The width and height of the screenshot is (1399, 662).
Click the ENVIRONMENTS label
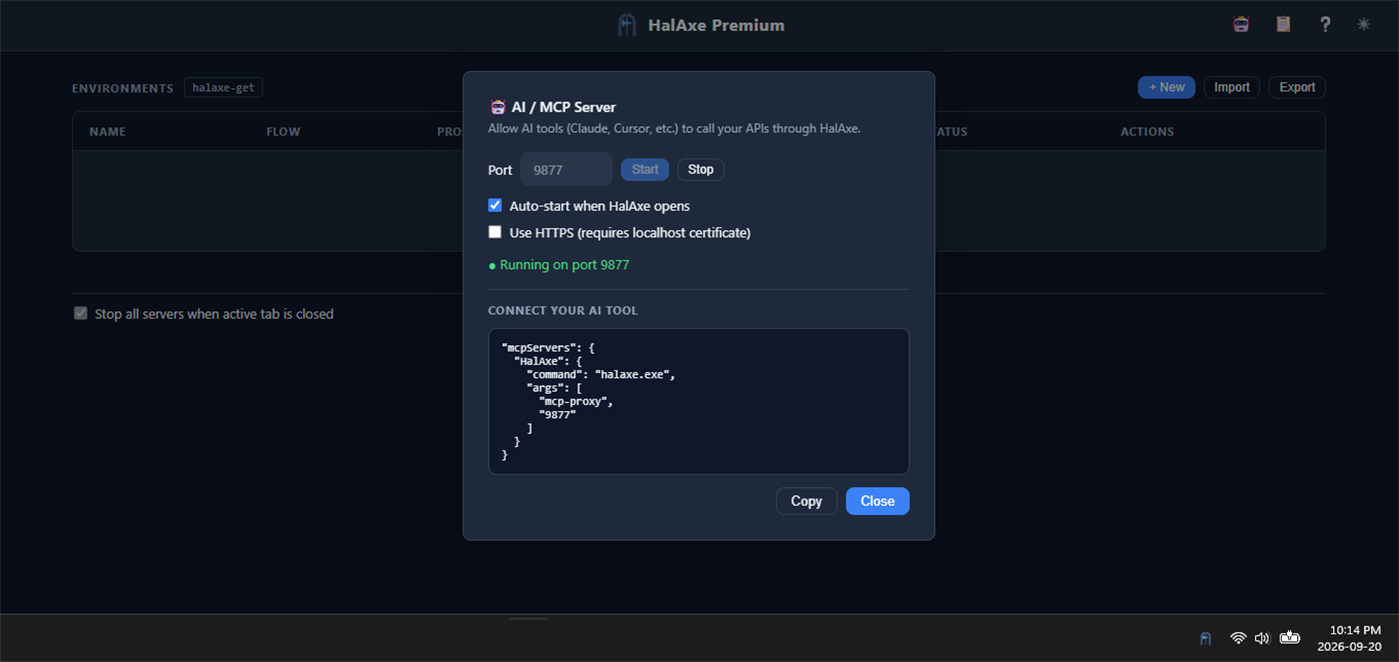tap(123, 88)
